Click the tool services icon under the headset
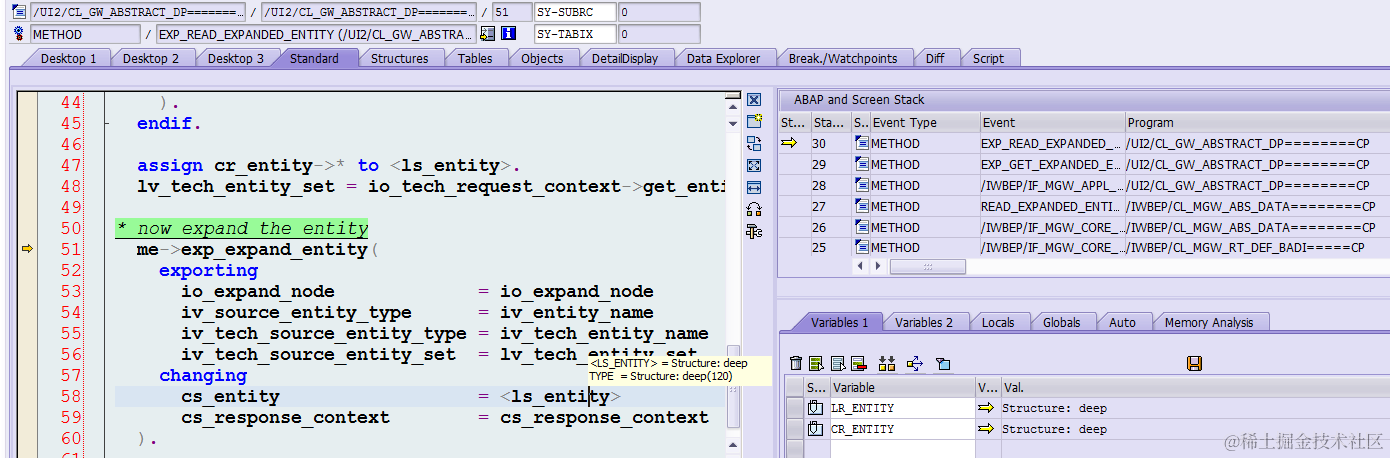Viewport: 1390px width, 458px height. click(x=754, y=231)
